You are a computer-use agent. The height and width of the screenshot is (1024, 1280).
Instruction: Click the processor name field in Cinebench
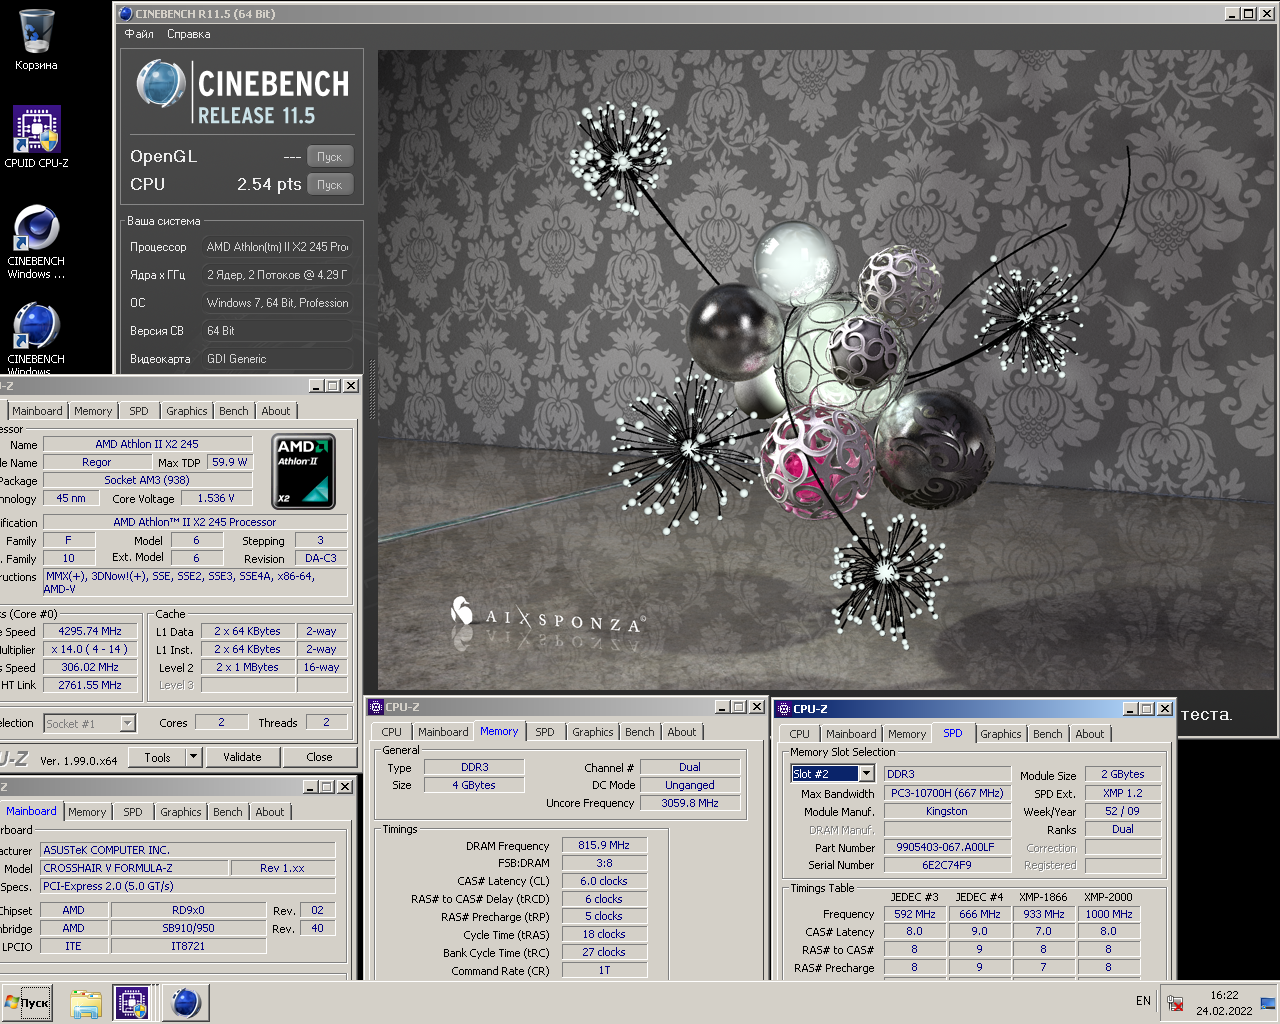[x=278, y=247]
